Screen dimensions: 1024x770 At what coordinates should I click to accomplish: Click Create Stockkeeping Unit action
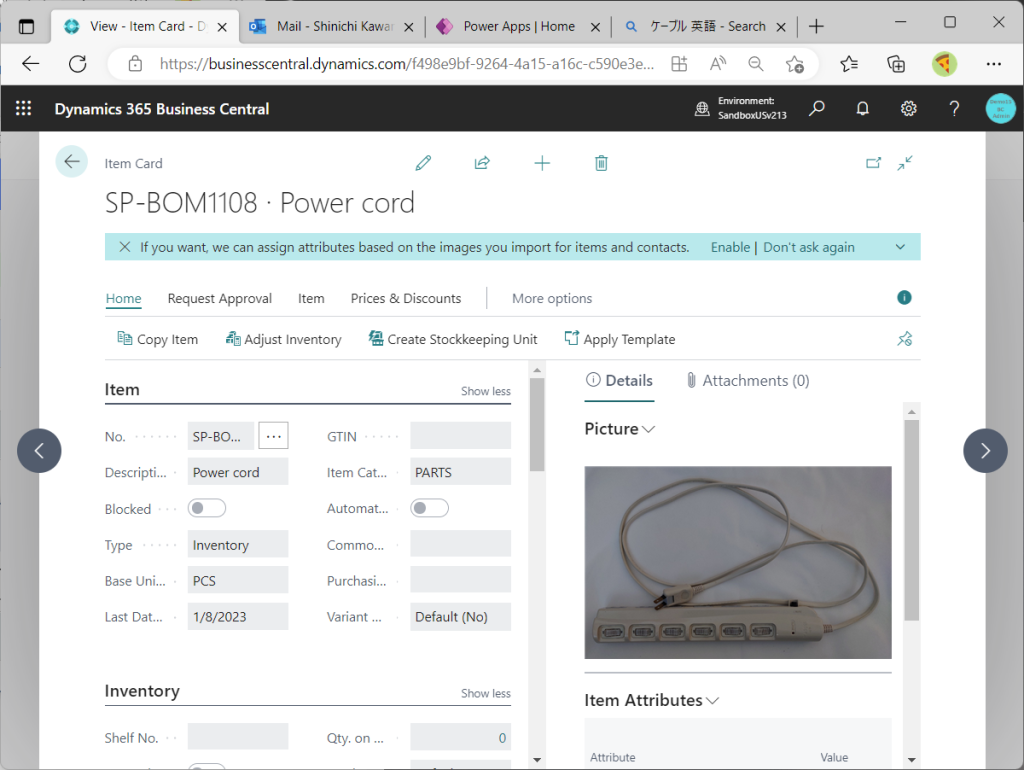click(x=453, y=339)
